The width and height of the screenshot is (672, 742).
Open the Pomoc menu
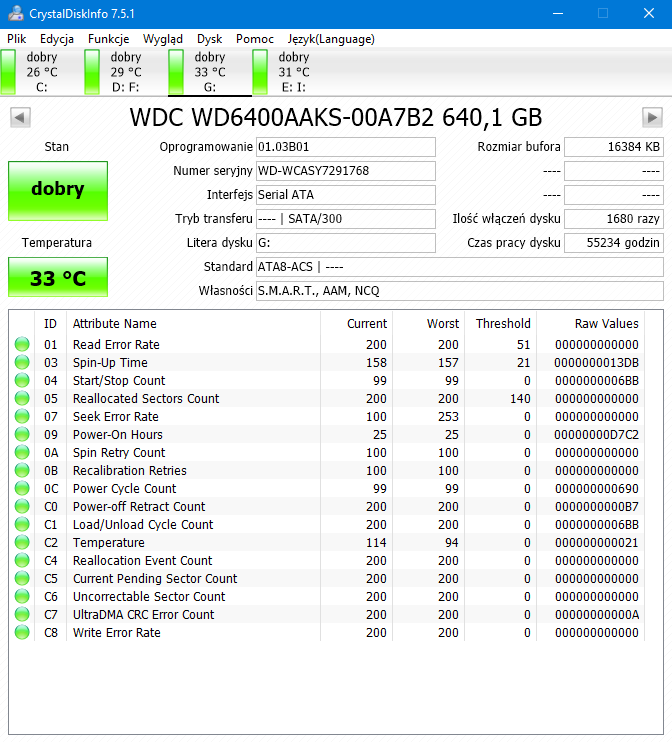(255, 39)
